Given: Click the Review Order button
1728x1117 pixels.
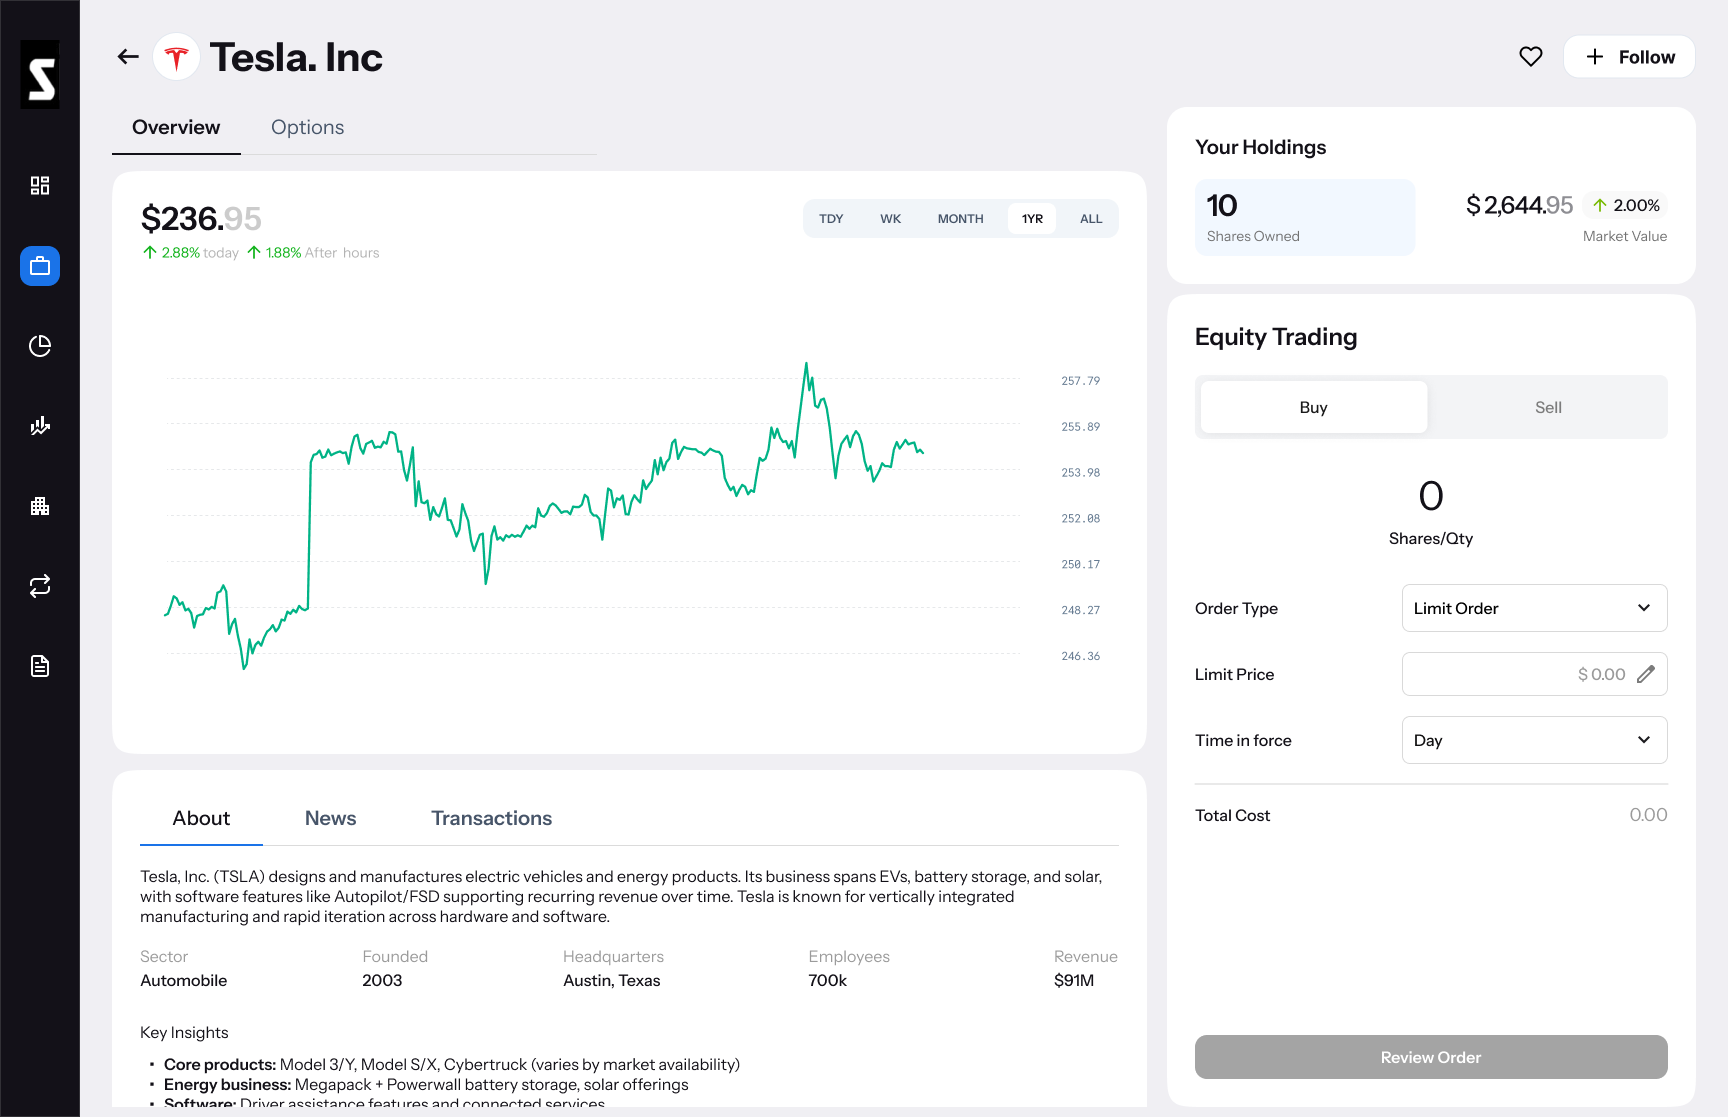Looking at the screenshot, I should (1431, 1057).
